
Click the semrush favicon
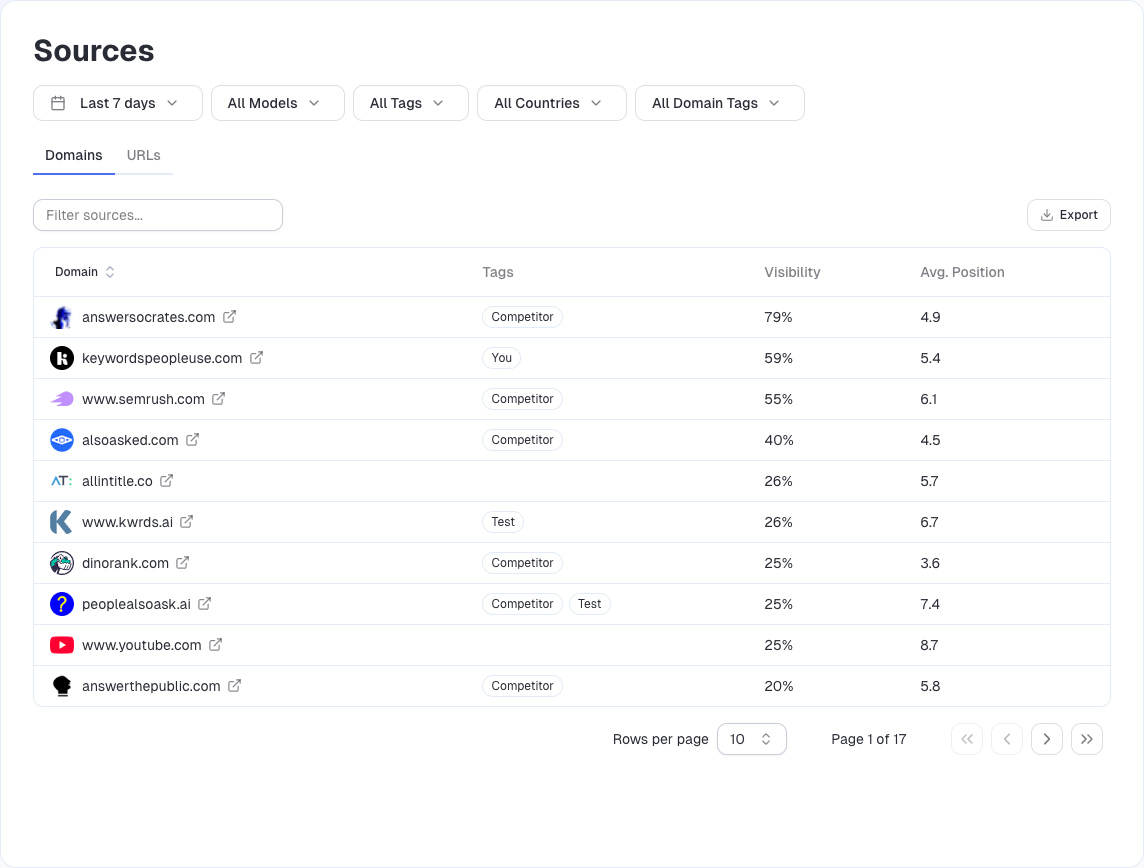[x=62, y=399]
